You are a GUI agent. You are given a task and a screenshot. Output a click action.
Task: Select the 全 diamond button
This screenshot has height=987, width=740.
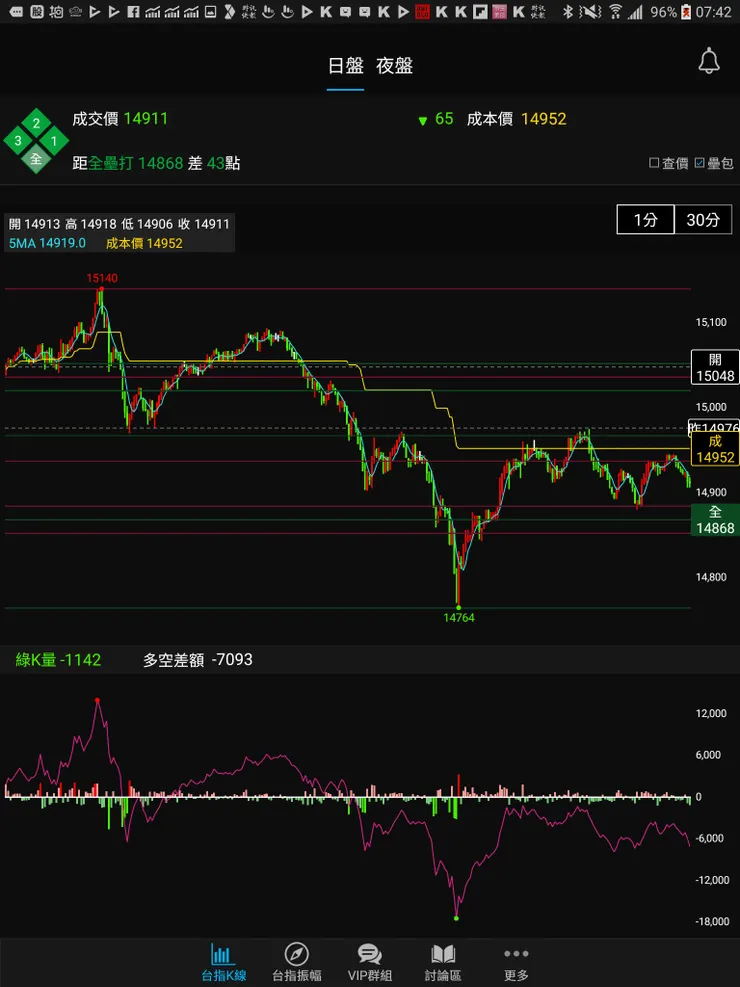pyautogui.click(x=36, y=159)
